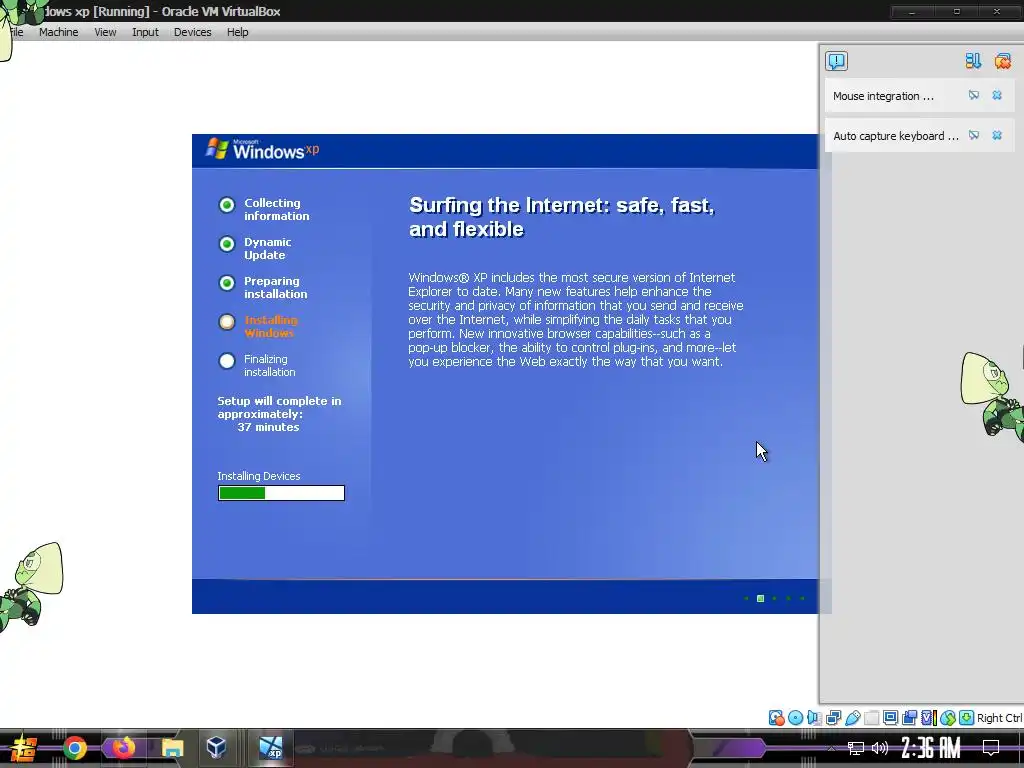The width and height of the screenshot is (1024, 768).
Task: Click the display status icon
Action: pos(890,718)
